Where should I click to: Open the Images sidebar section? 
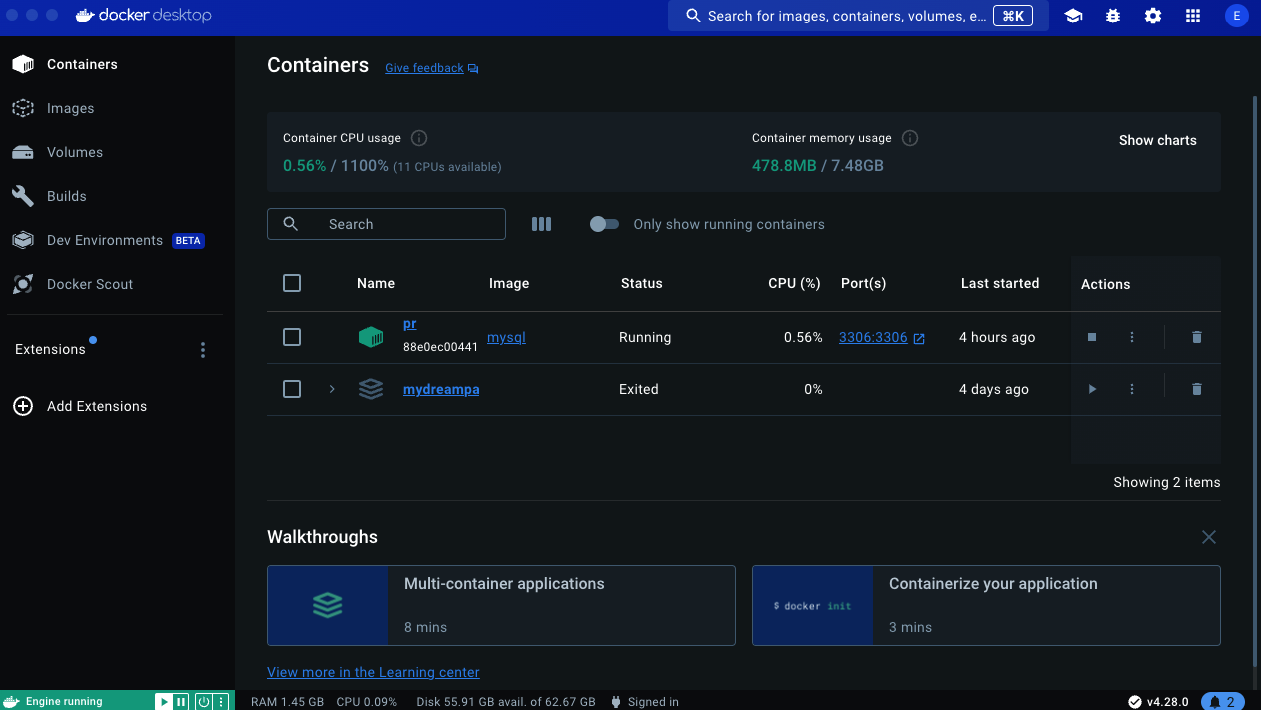tap(117, 108)
